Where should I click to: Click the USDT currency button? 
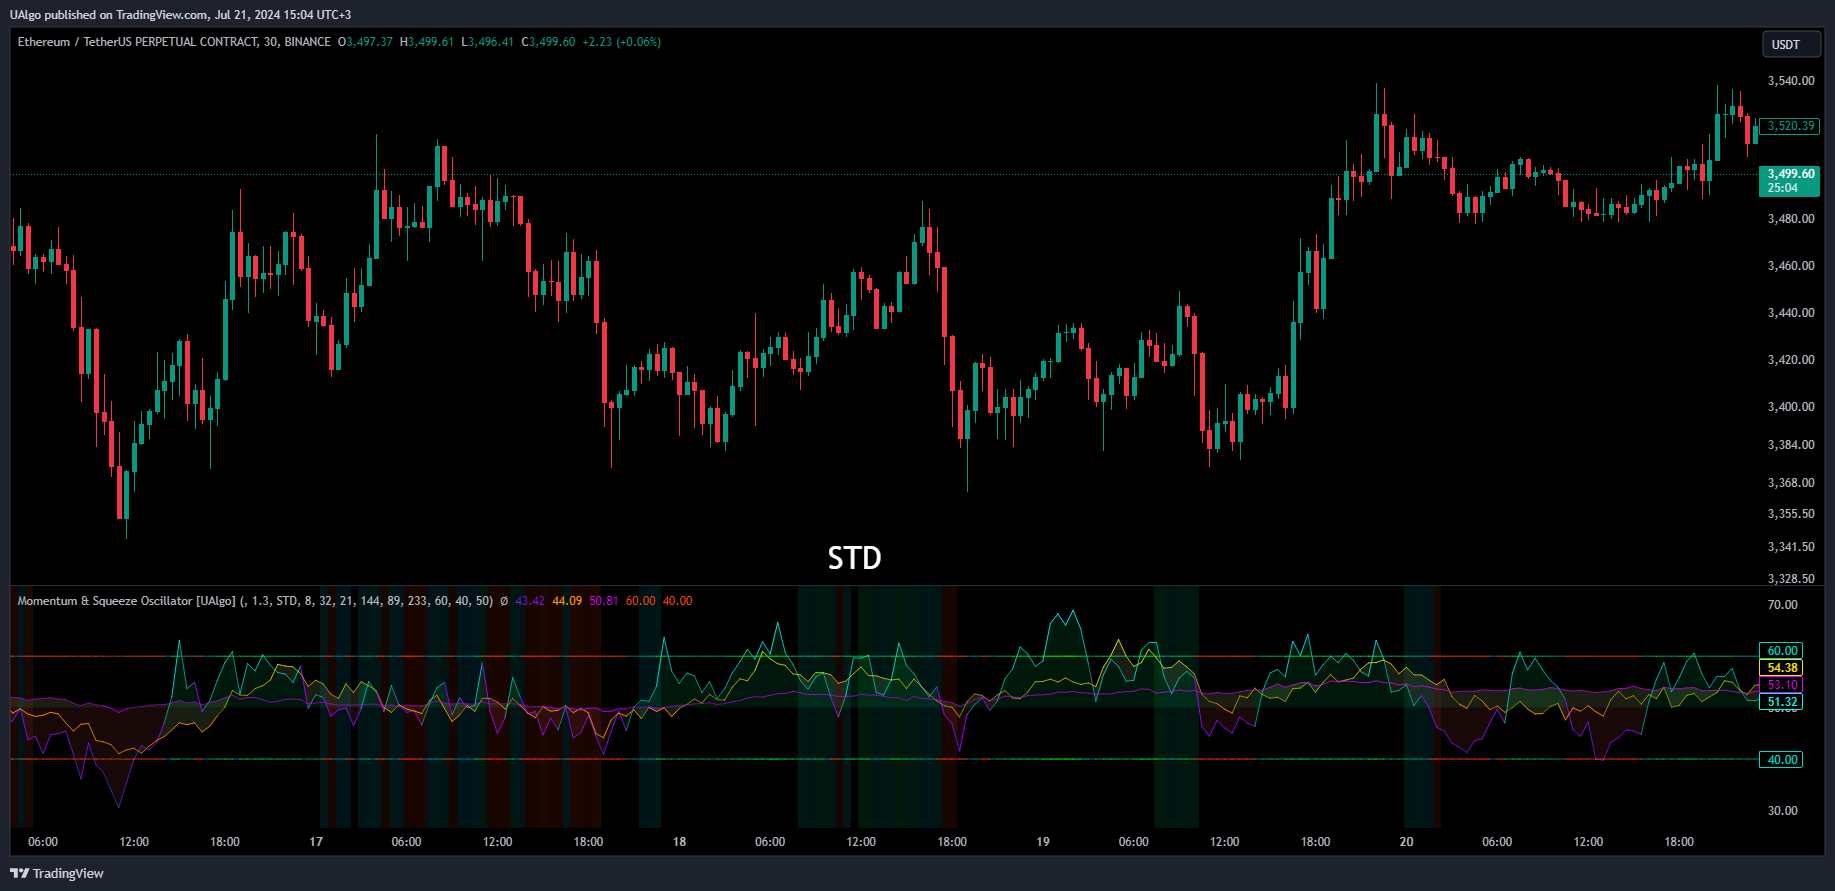pyautogui.click(x=1791, y=44)
